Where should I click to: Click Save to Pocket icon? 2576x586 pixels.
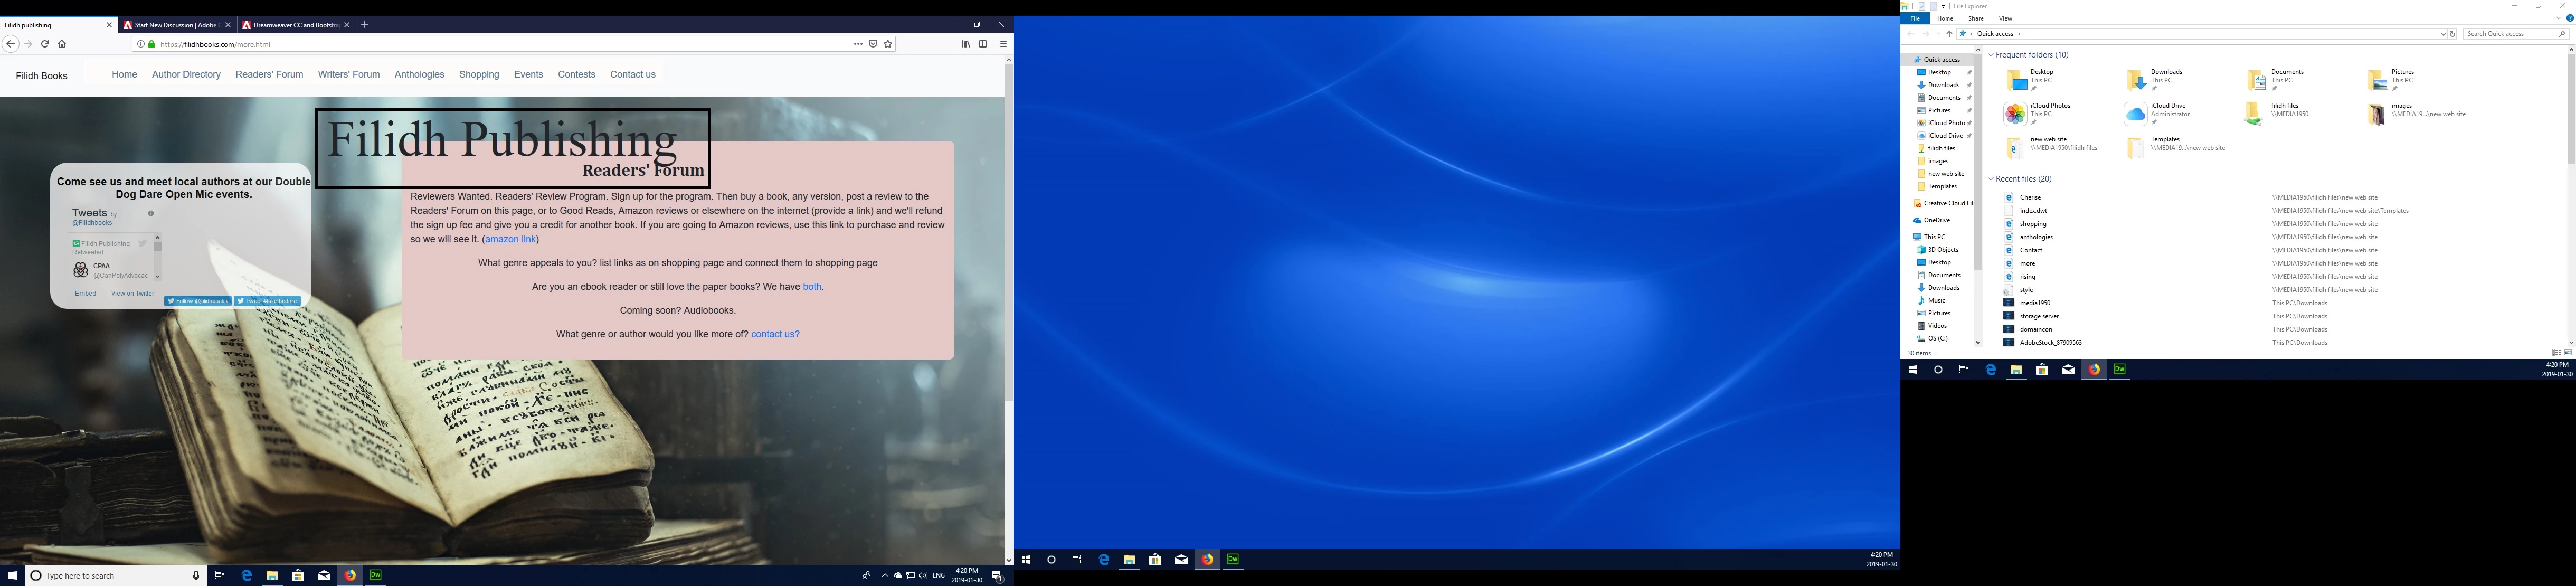tap(873, 44)
